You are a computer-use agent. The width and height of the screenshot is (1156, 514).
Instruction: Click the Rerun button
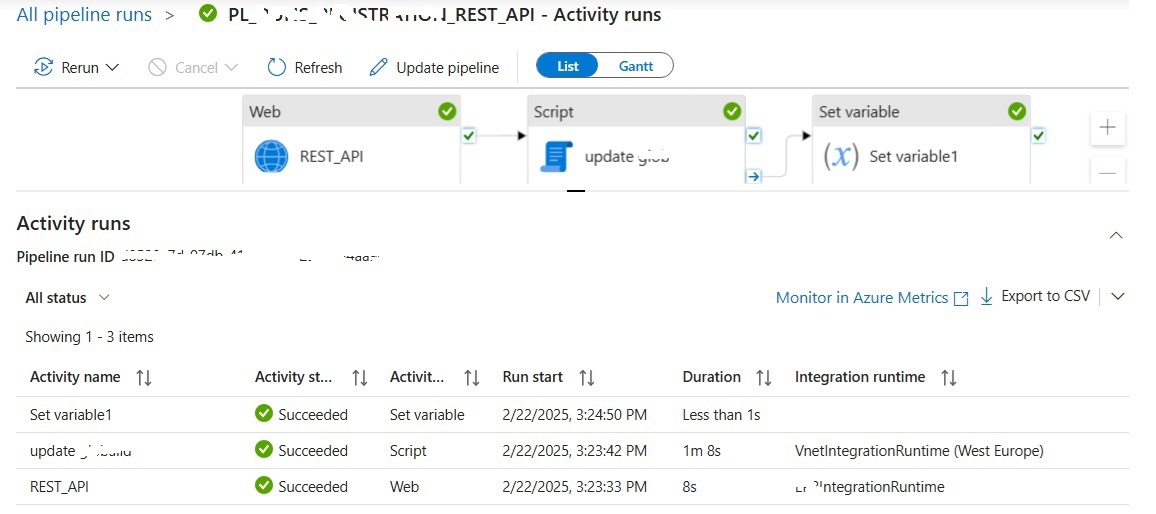[x=77, y=67]
